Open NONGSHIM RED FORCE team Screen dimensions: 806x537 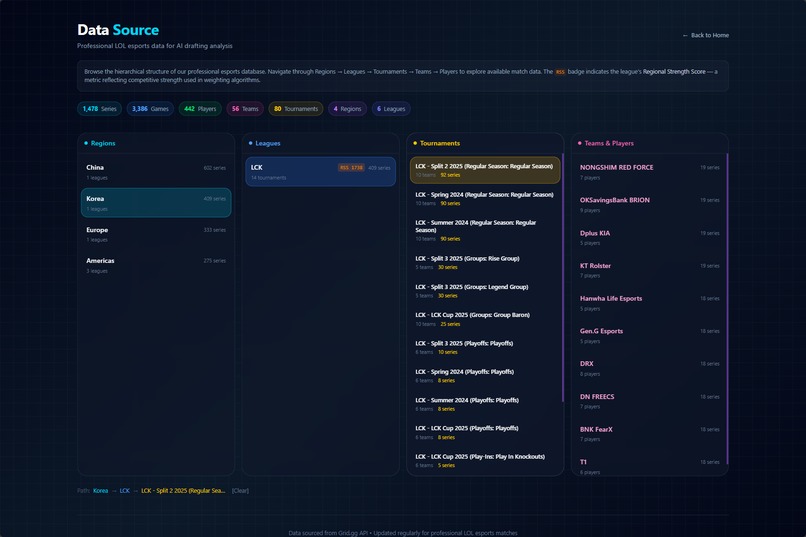649,172
